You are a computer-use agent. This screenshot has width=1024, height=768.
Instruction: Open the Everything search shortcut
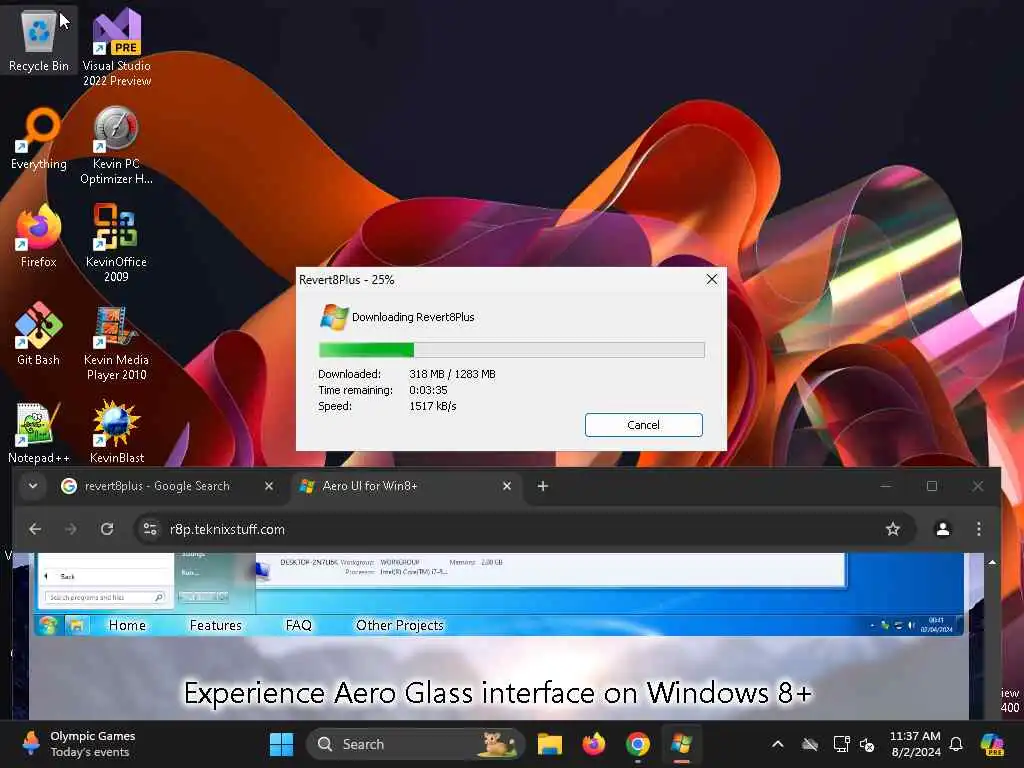[x=39, y=138]
